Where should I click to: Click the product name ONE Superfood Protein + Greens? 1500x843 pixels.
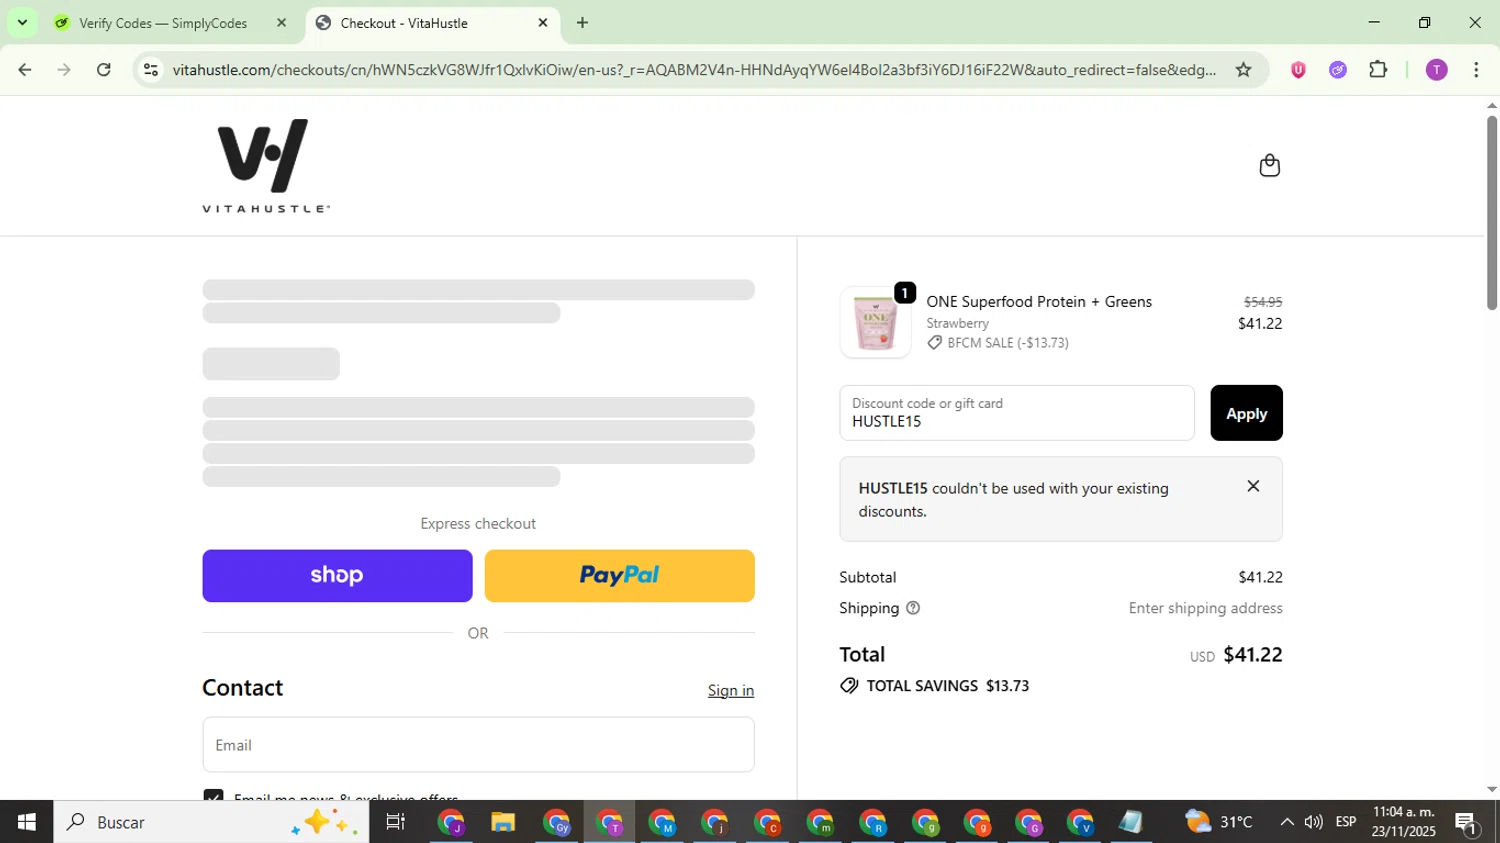tap(1039, 302)
